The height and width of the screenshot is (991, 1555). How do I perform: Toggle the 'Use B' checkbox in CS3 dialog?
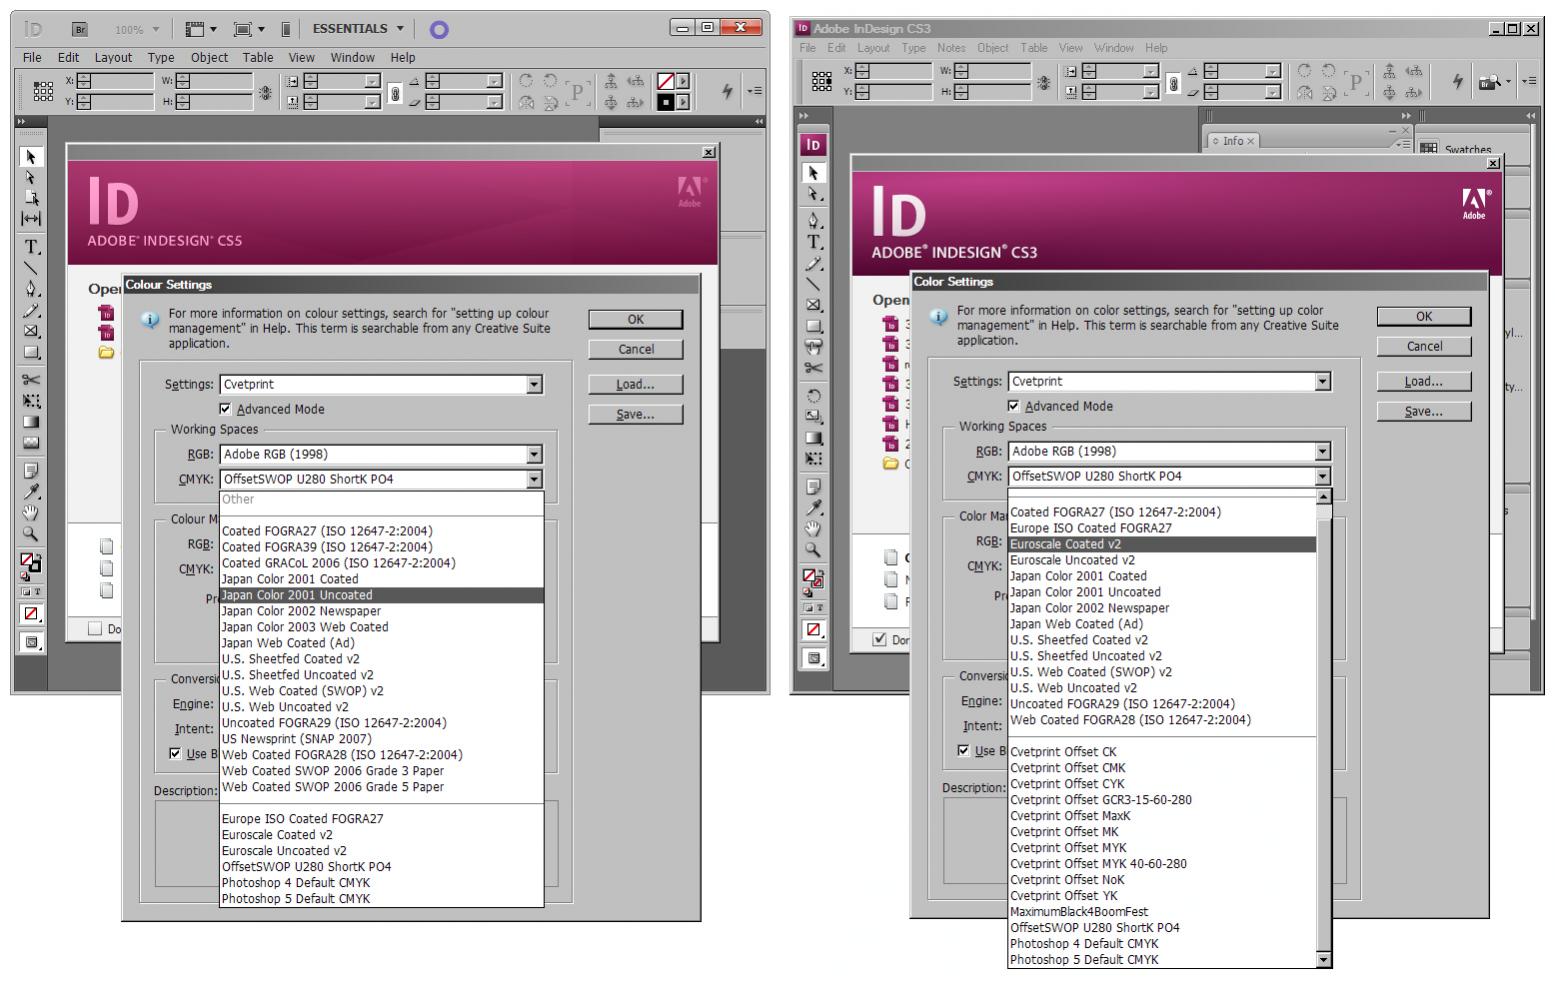[x=964, y=750]
